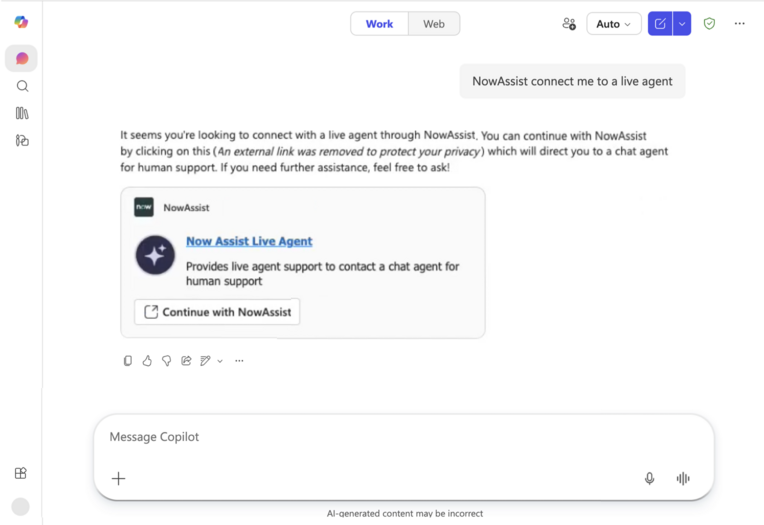764x525 pixels.
Task: Click the plus attach button
Action: point(118,479)
